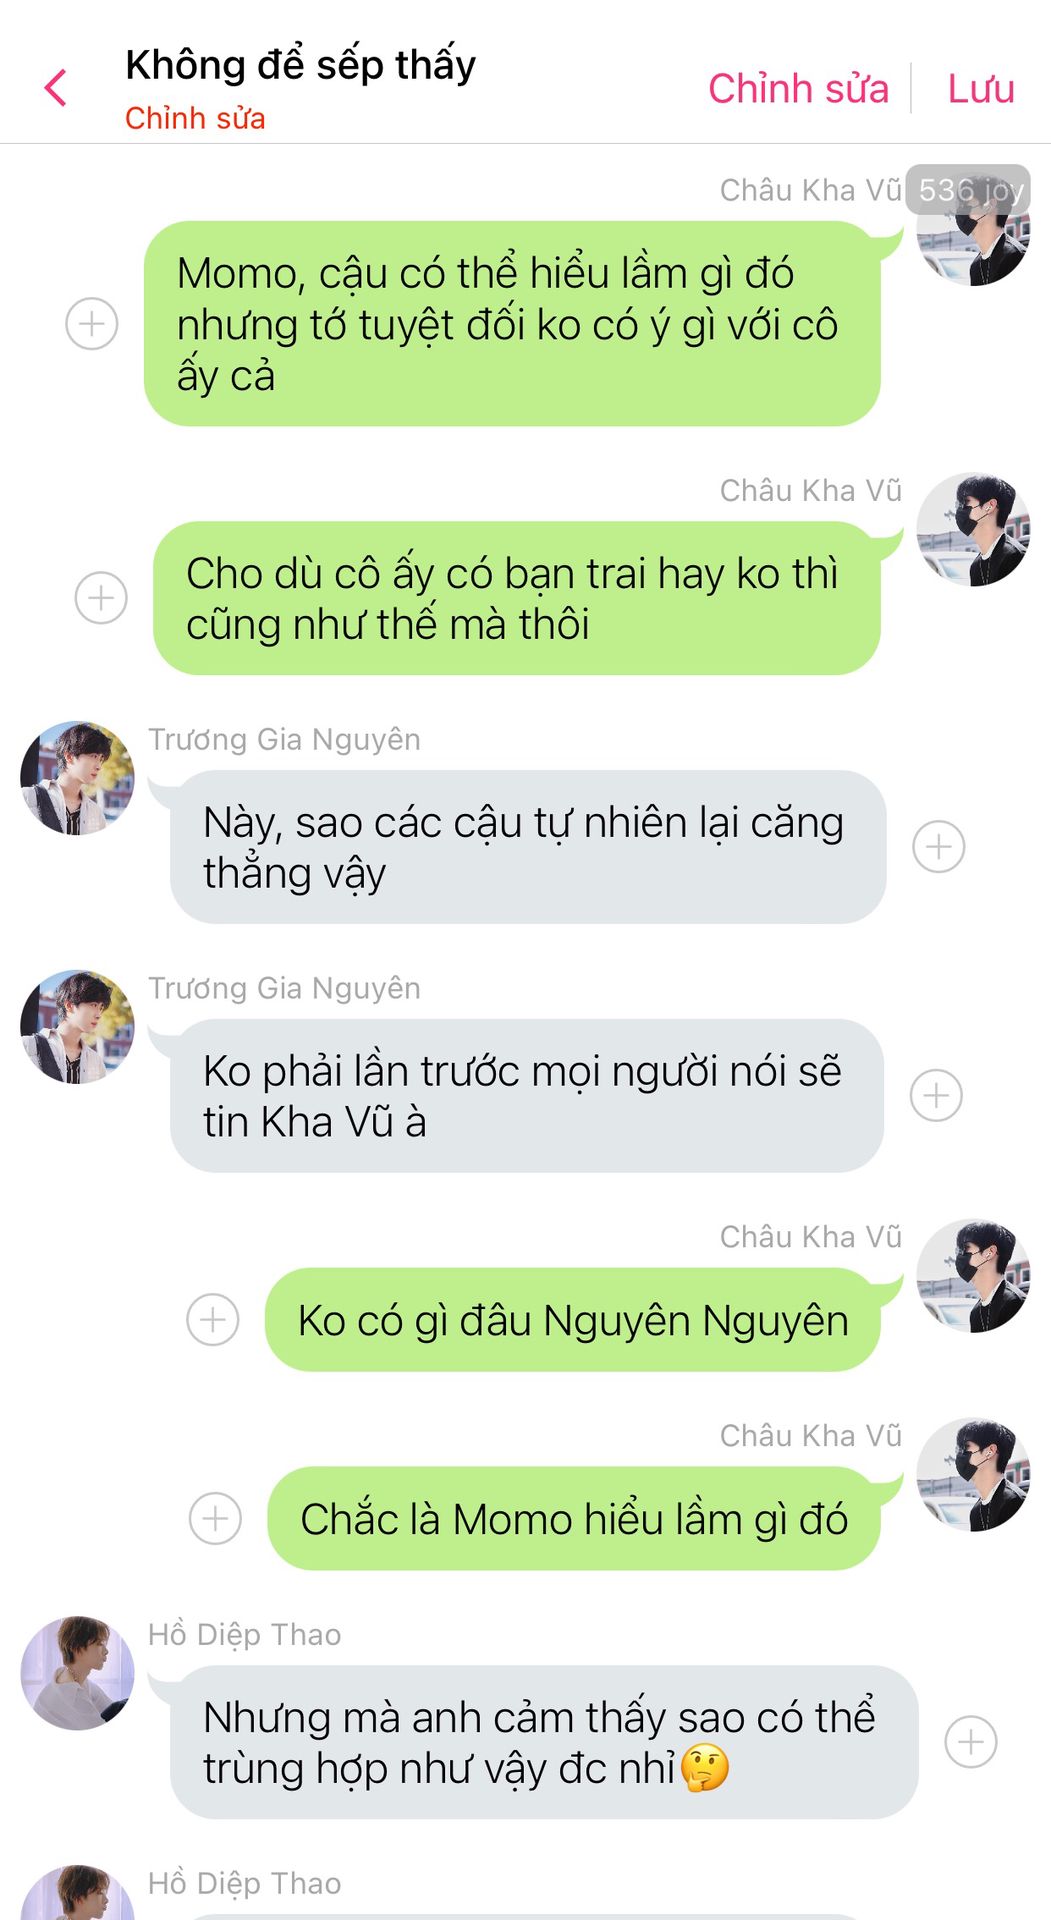Select the gray bubble 'Ko phải lần trước mọi người'
The width and height of the screenshot is (1051, 1920).
527,1096
